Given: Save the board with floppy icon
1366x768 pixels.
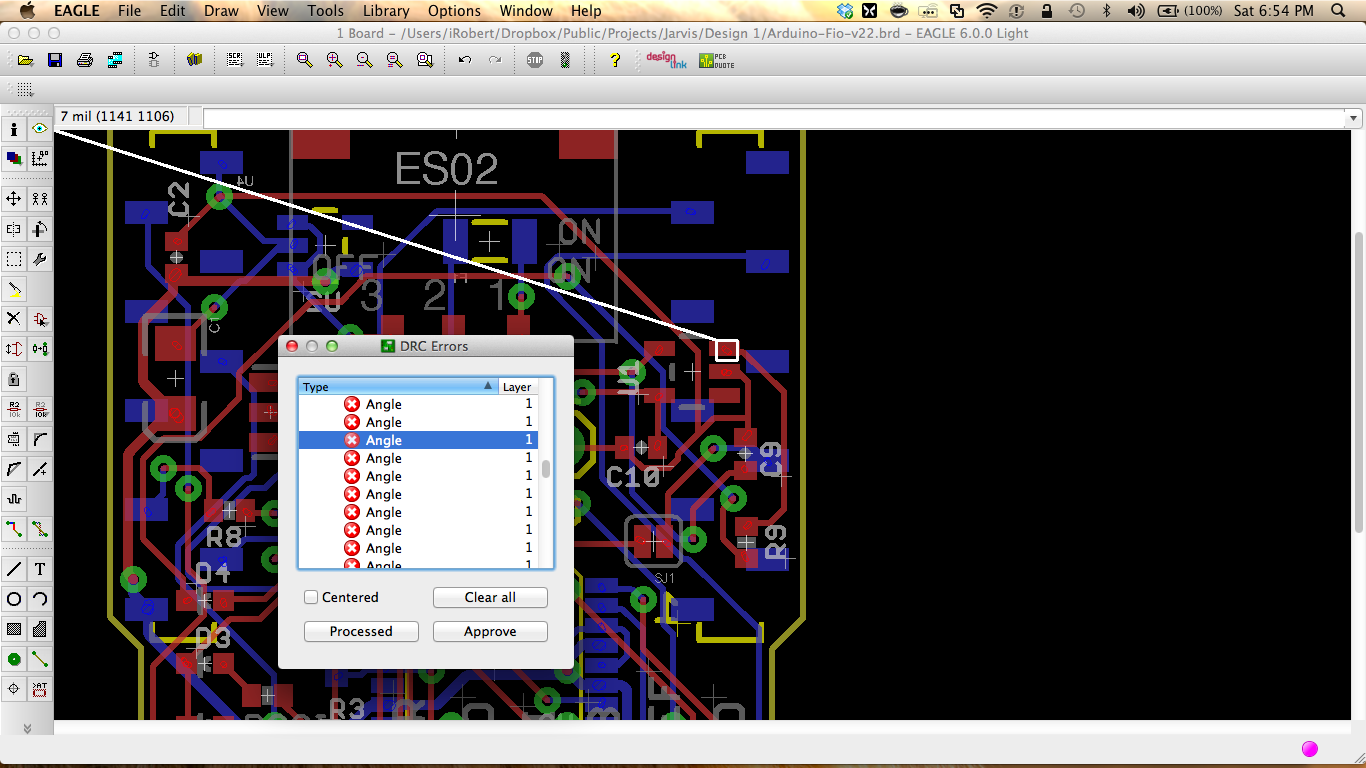Looking at the screenshot, I should pos(55,60).
